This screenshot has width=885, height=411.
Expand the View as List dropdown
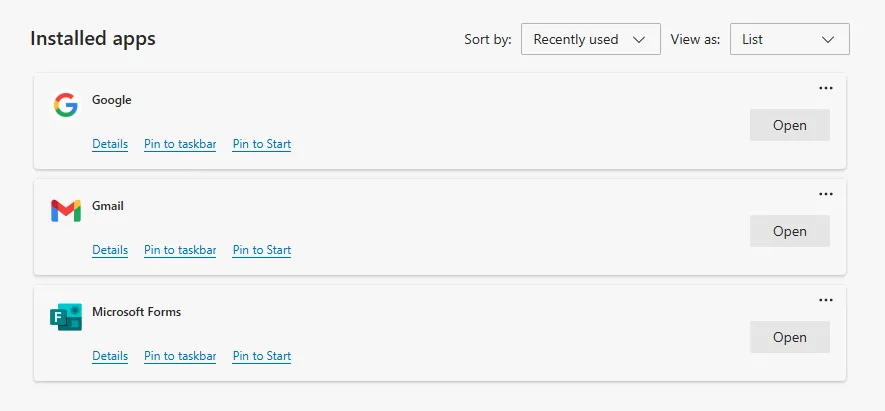pyautogui.click(x=789, y=39)
